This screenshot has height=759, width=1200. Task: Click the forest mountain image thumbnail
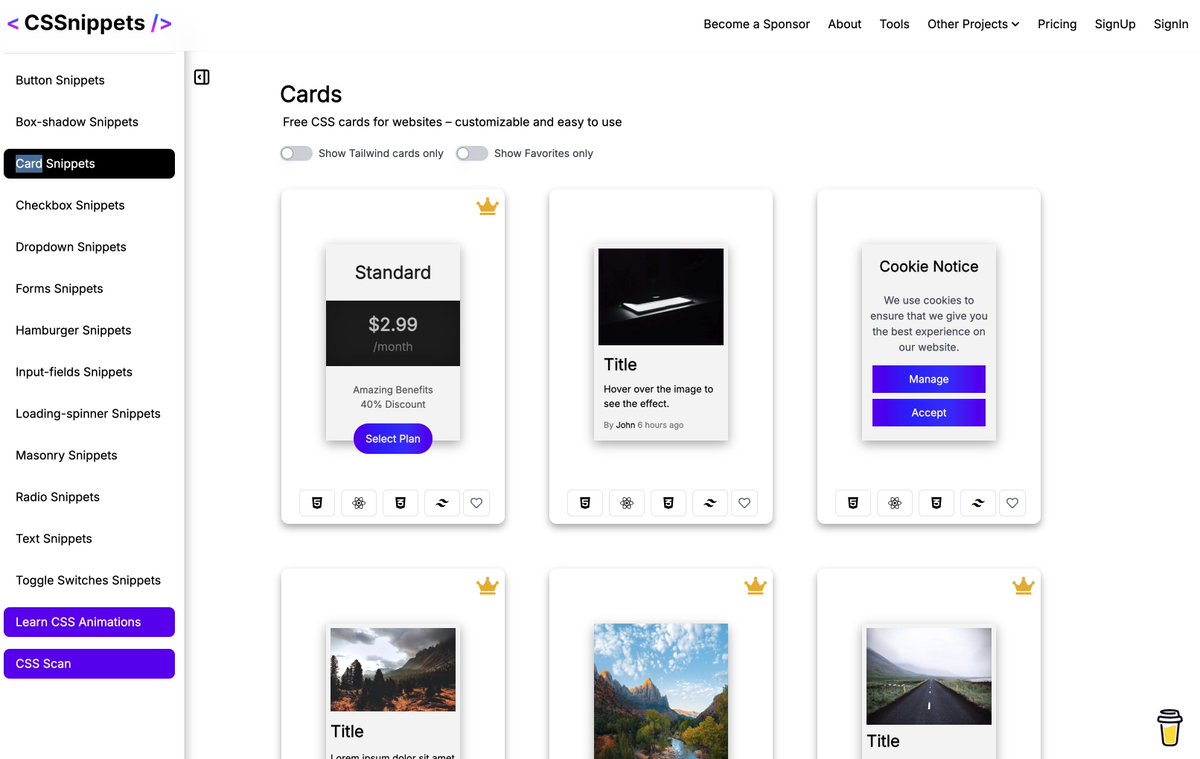click(x=393, y=670)
